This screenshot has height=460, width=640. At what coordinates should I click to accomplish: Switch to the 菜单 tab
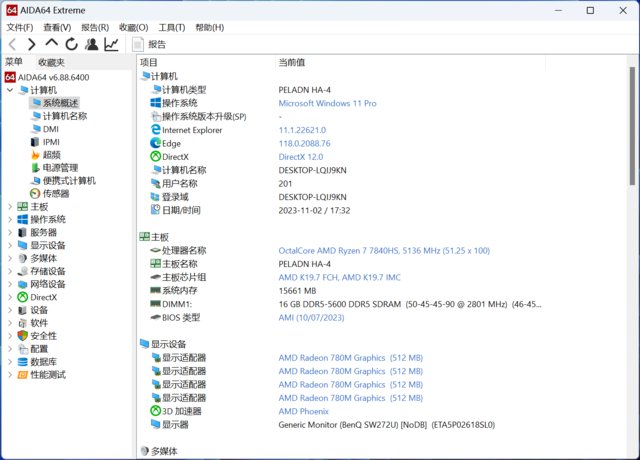click(x=14, y=62)
